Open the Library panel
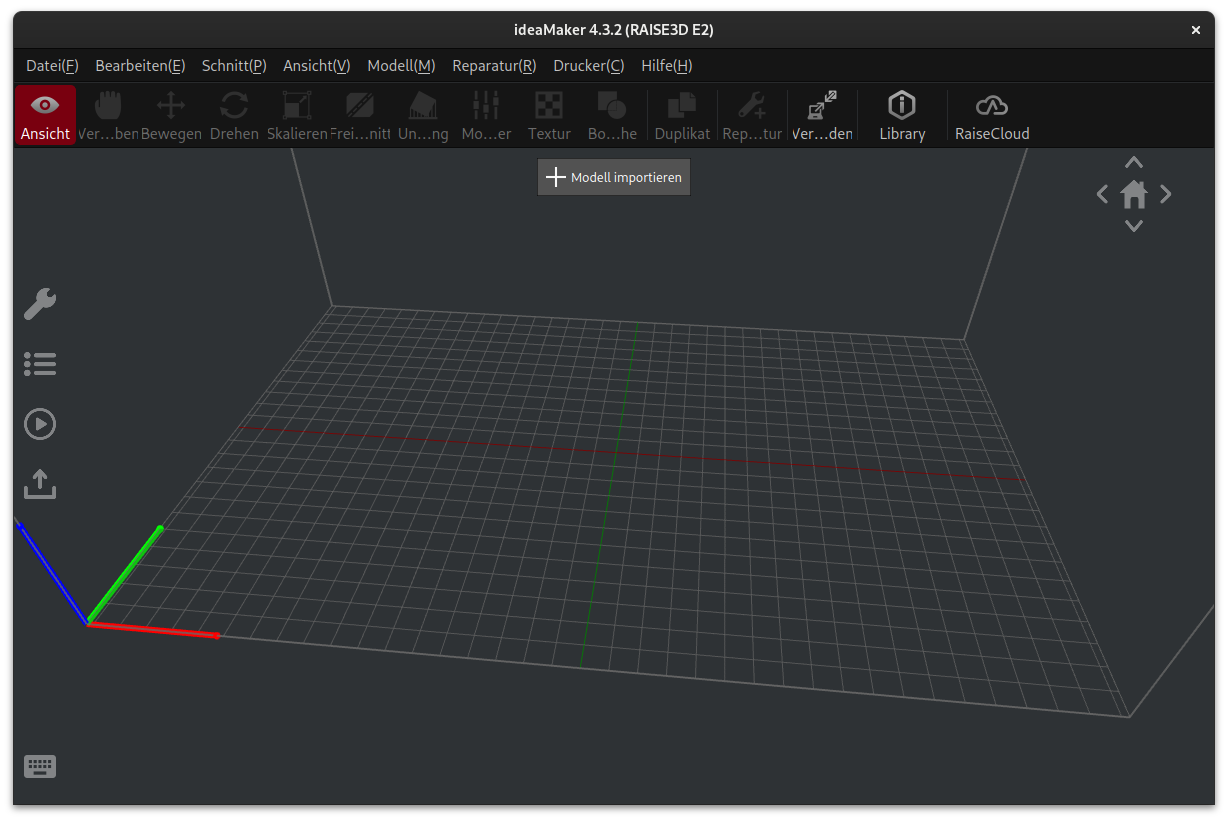1228x821 pixels. pos(902,115)
